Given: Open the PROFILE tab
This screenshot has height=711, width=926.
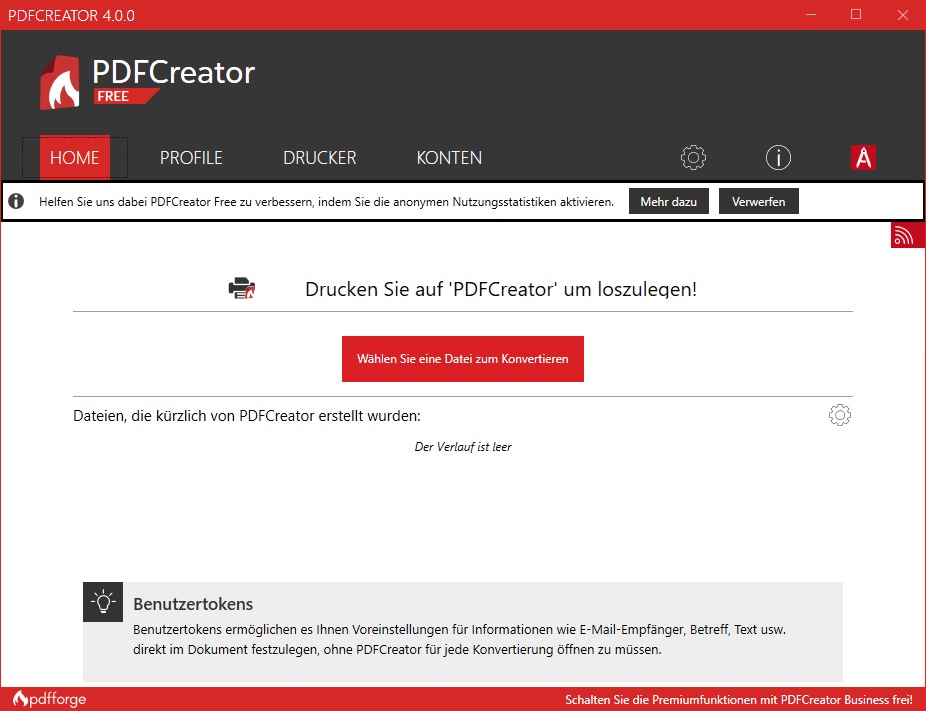Looking at the screenshot, I should (191, 158).
